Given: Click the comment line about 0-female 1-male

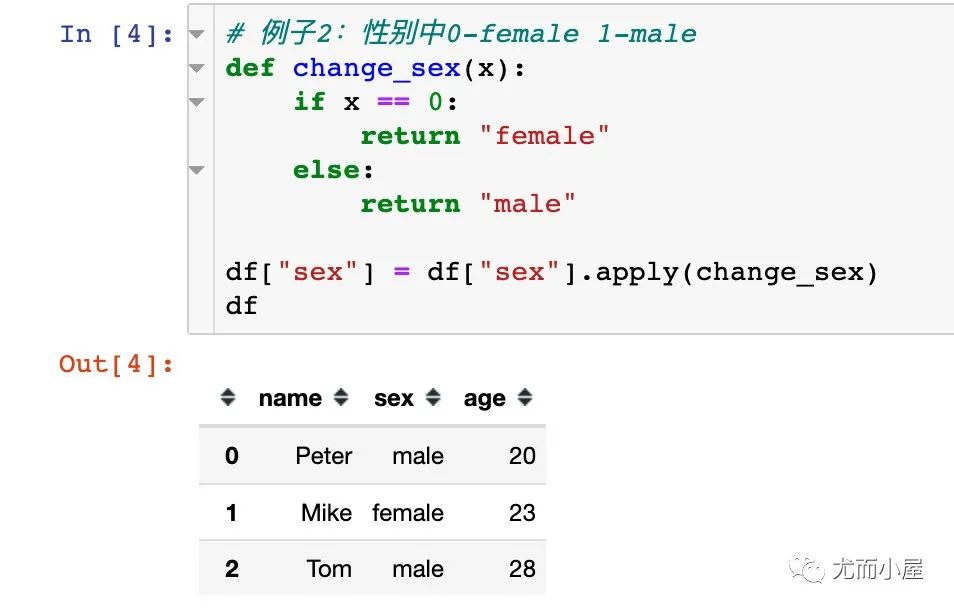Looking at the screenshot, I should click(x=461, y=33).
